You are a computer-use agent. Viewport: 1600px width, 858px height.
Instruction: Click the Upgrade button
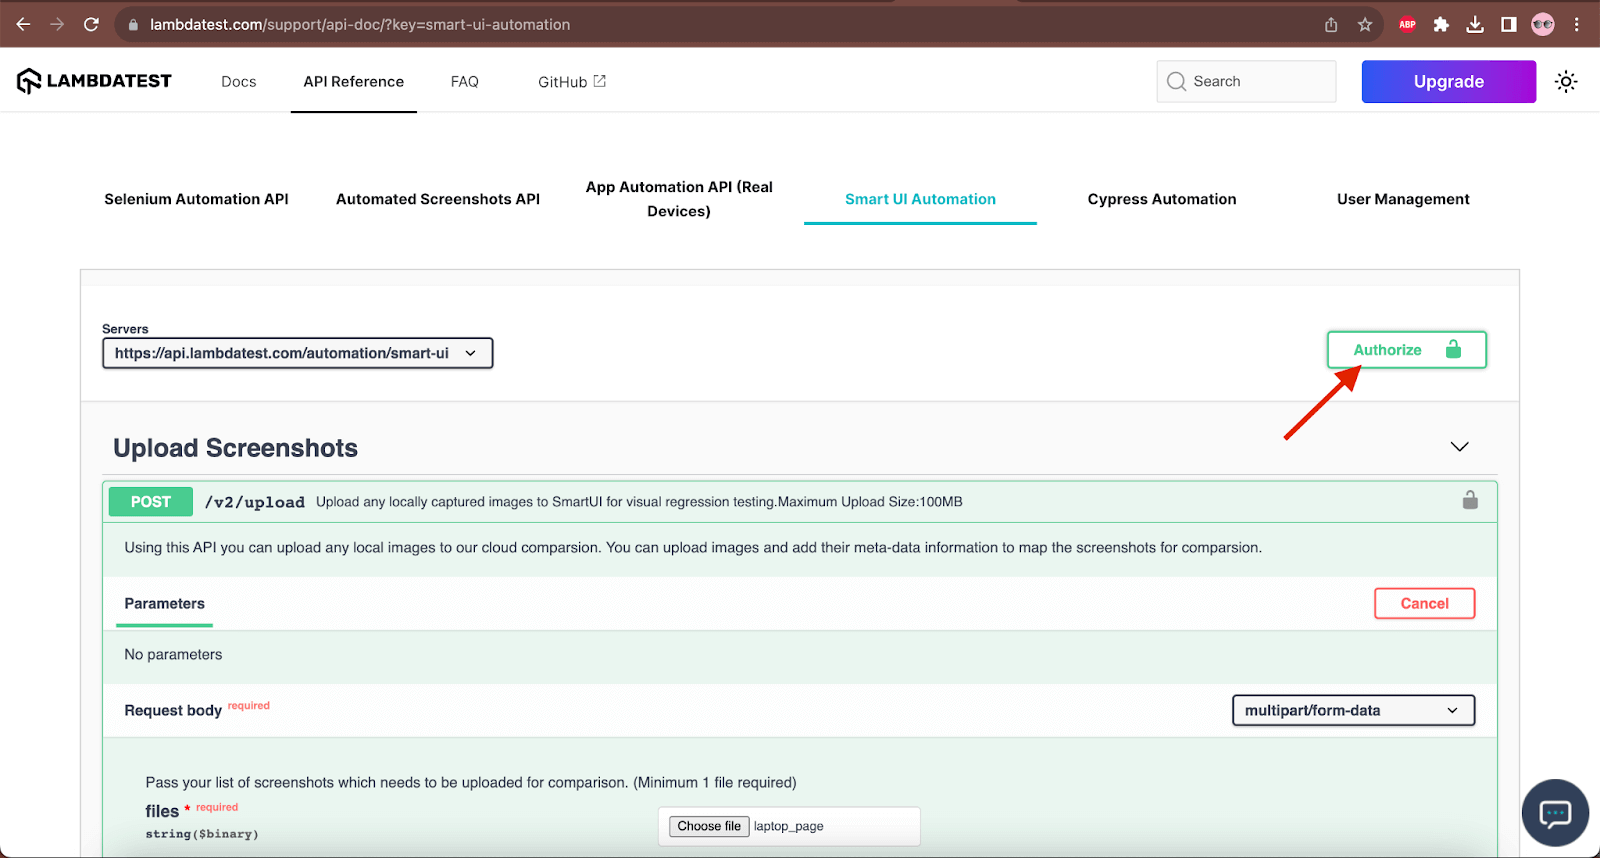pyautogui.click(x=1448, y=82)
